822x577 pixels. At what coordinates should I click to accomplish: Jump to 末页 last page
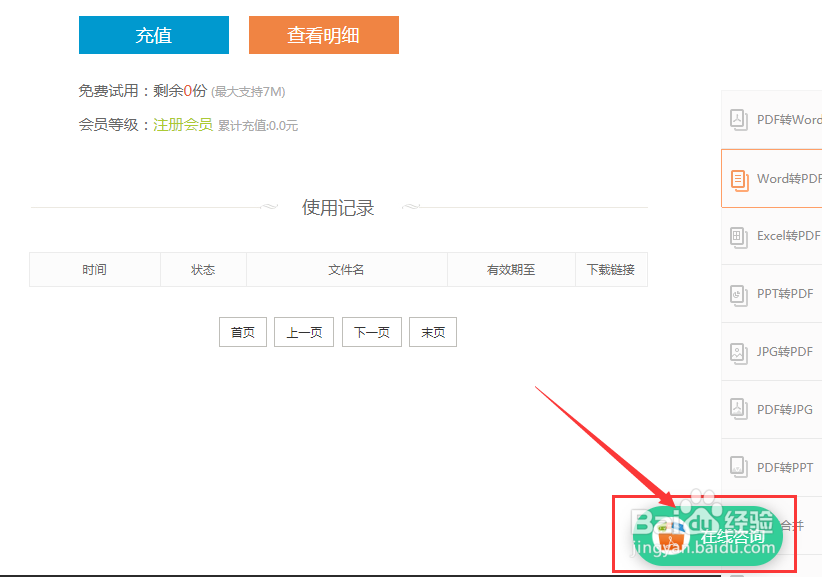click(x=432, y=332)
